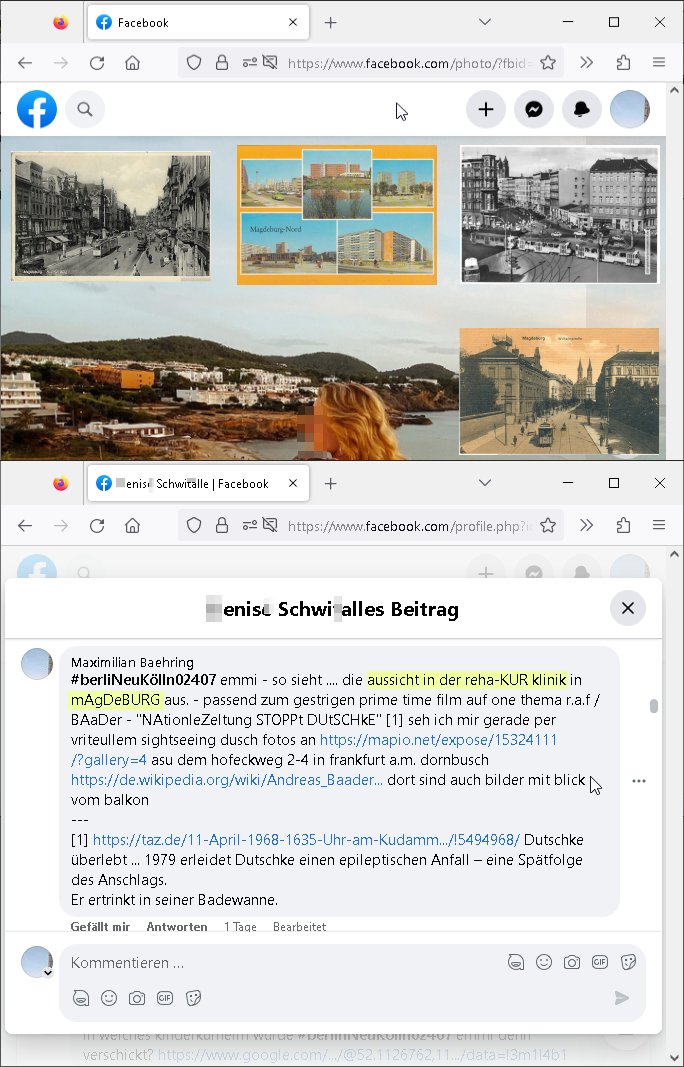Open permissions icon in bottom URL bar
Viewport: 684px width, 1067px height.
click(250, 525)
